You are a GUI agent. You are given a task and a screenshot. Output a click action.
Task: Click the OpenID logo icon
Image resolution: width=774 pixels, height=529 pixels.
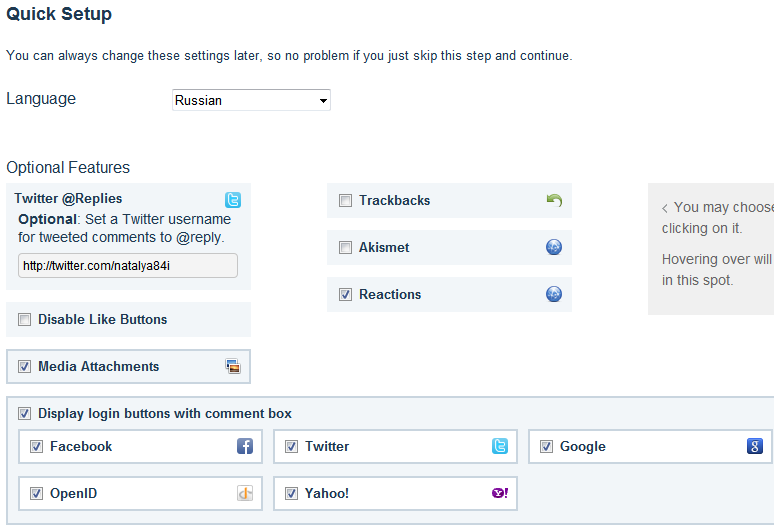(x=245, y=493)
